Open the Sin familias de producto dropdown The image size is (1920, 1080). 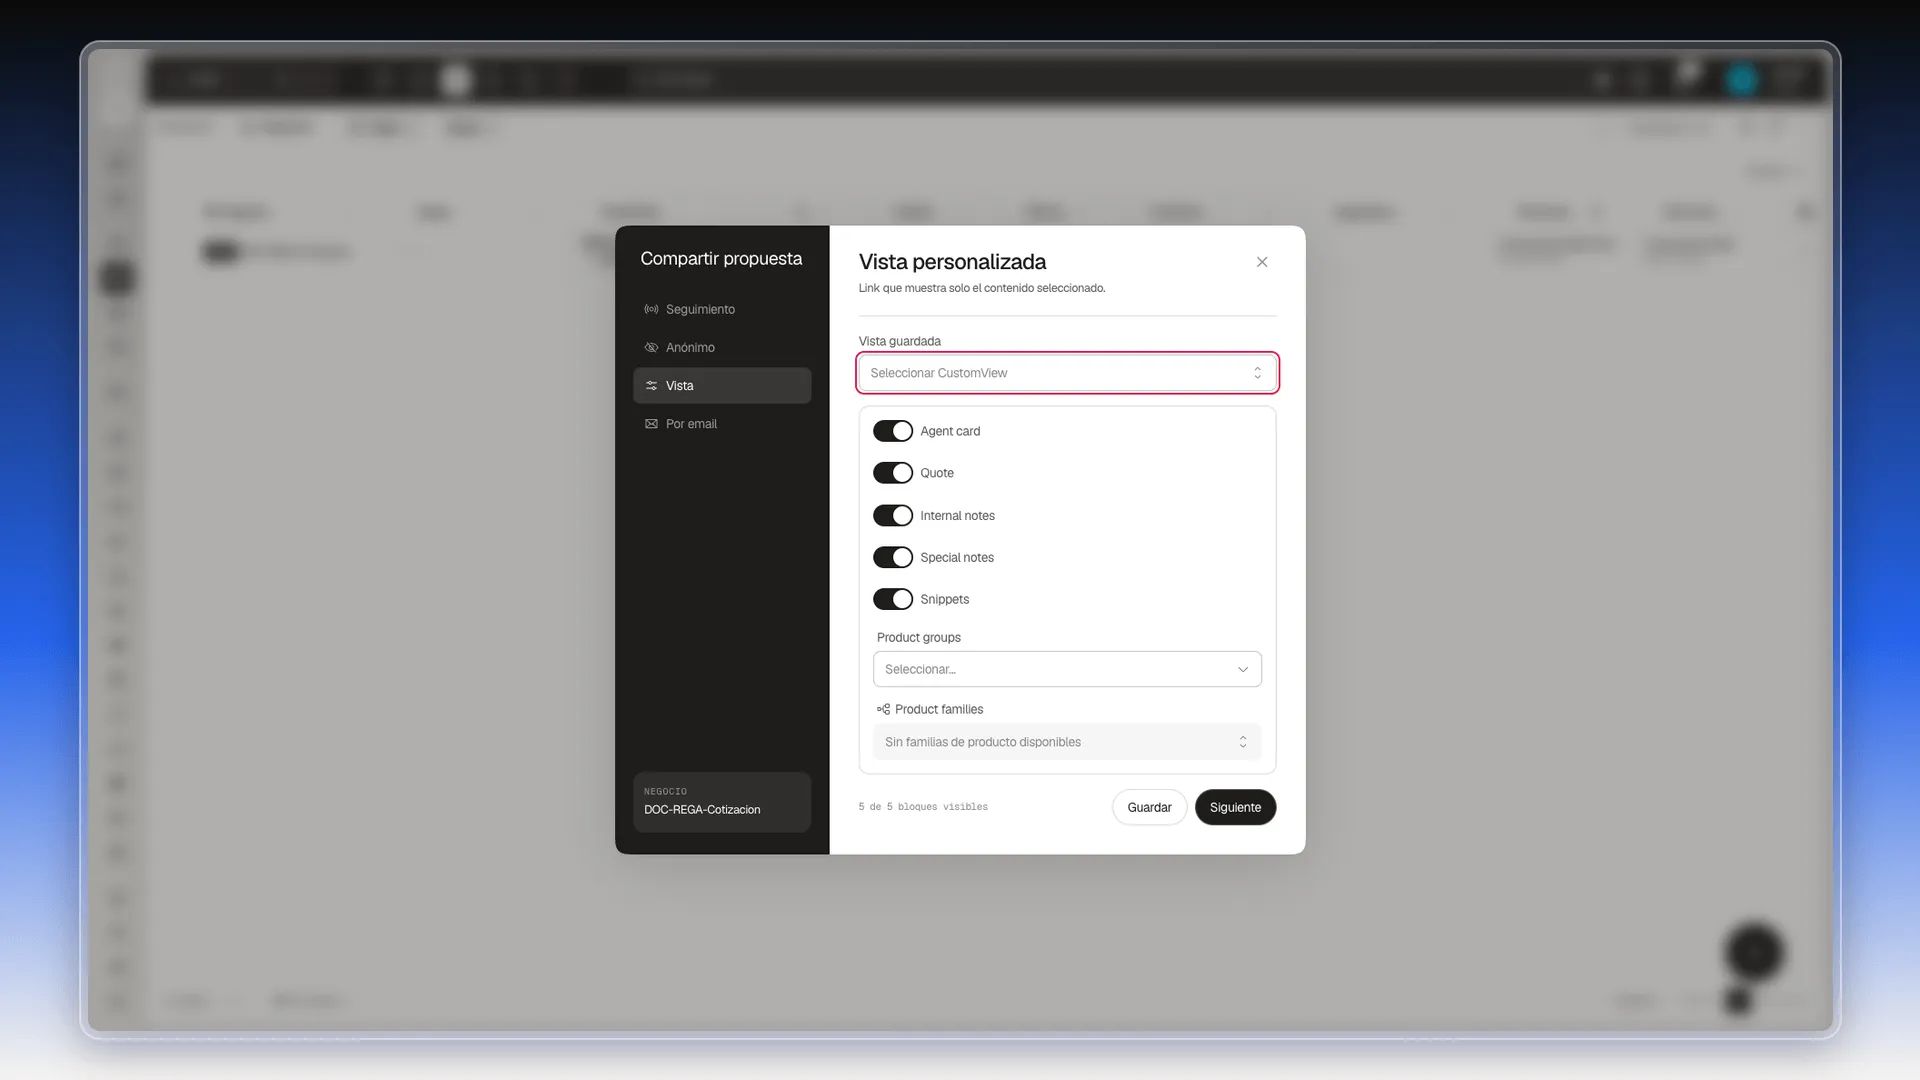[x=1067, y=742]
